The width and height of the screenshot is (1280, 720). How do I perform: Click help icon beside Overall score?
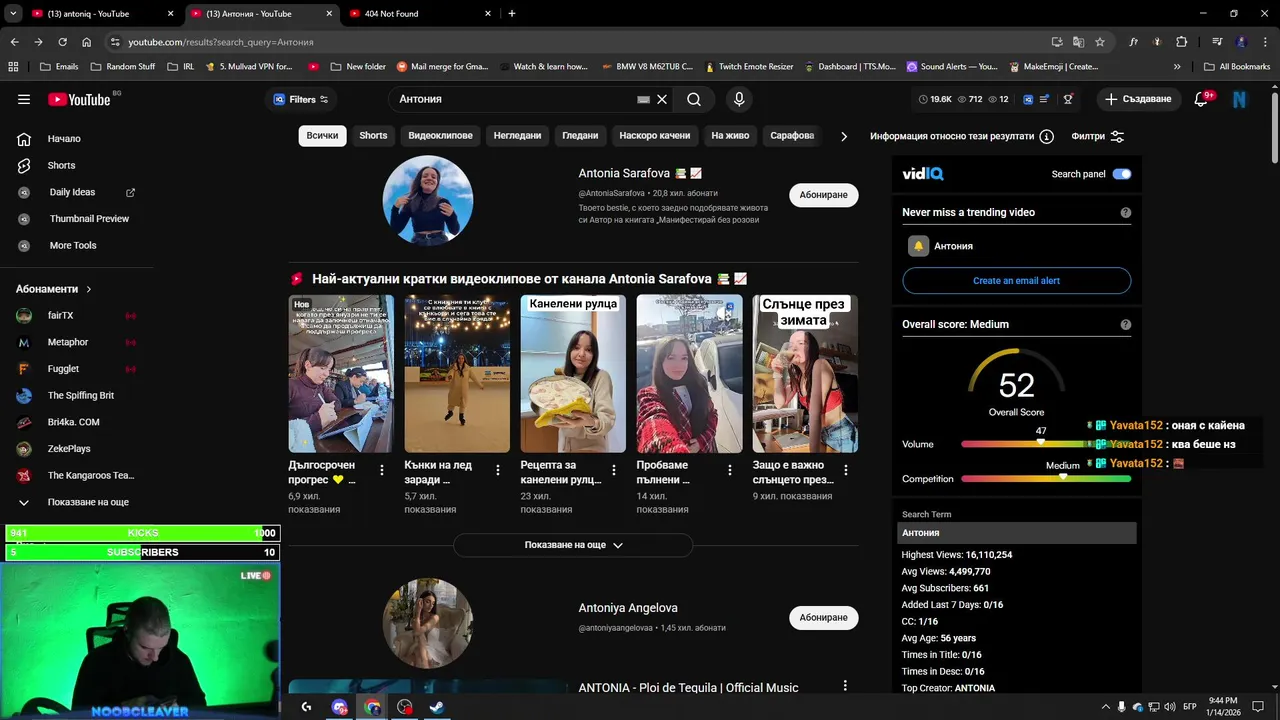tap(1126, 324)
